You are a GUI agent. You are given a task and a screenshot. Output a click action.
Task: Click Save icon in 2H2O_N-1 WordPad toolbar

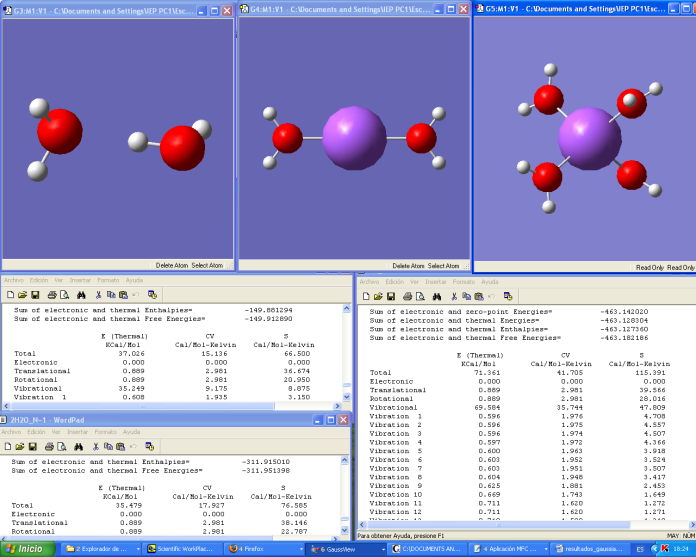[x=35, y=446]
